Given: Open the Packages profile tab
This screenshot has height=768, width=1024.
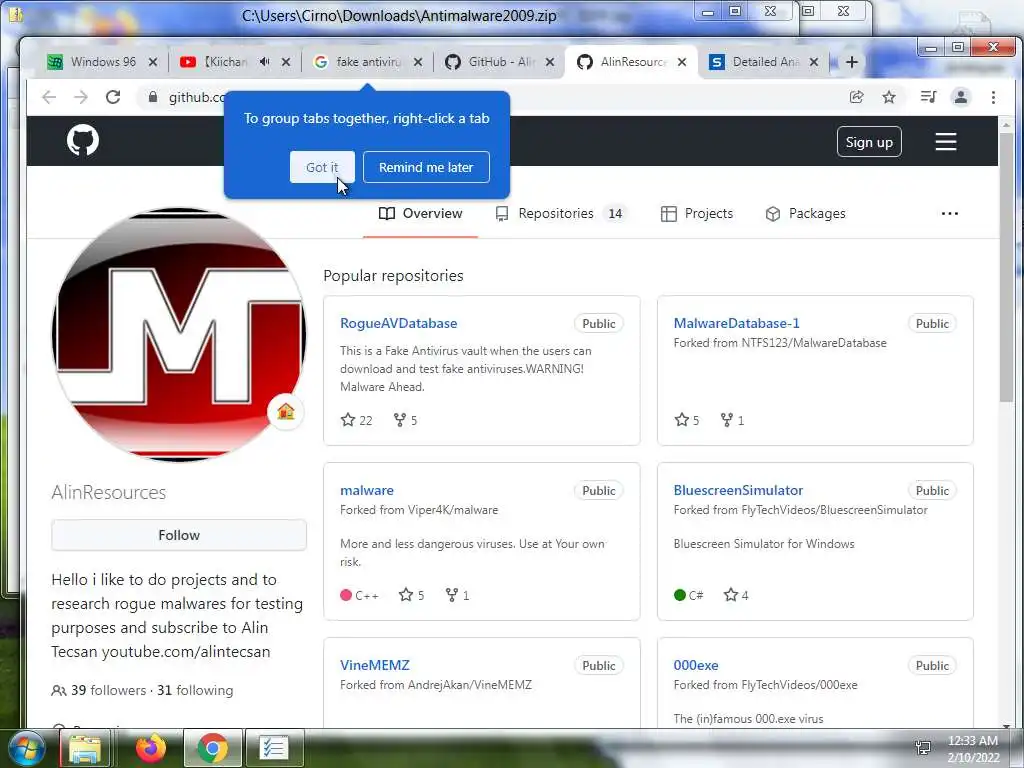Looking at the screenshot, I should pyautogui.click(x=805, y=214).
